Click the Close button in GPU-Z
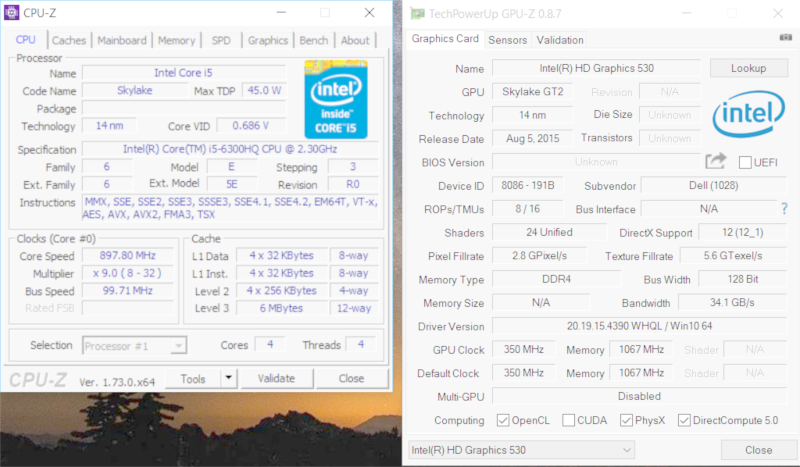The height and width of the screenshot is (467, 800). click(x=759, y=450)
